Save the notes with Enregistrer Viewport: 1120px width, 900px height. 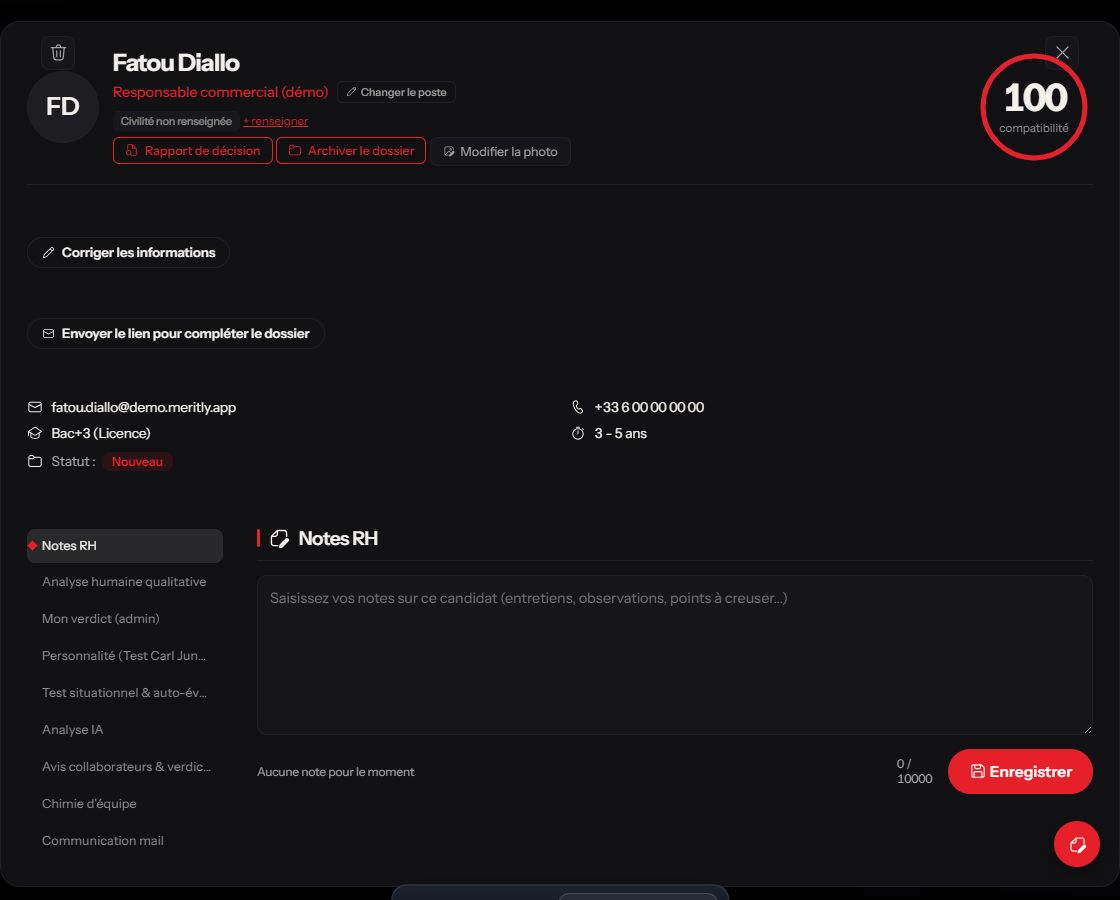pyautogui.click(x=1020, y=771)
